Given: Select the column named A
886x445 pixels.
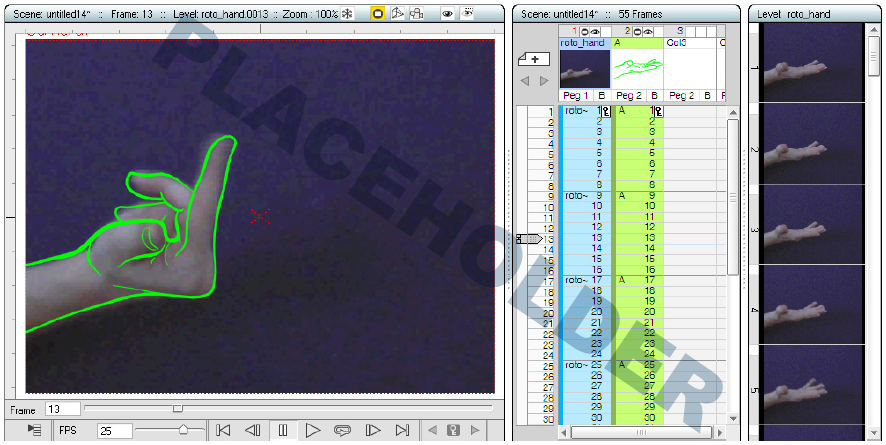Looking at the screenshot, I should tap(637, 43).
